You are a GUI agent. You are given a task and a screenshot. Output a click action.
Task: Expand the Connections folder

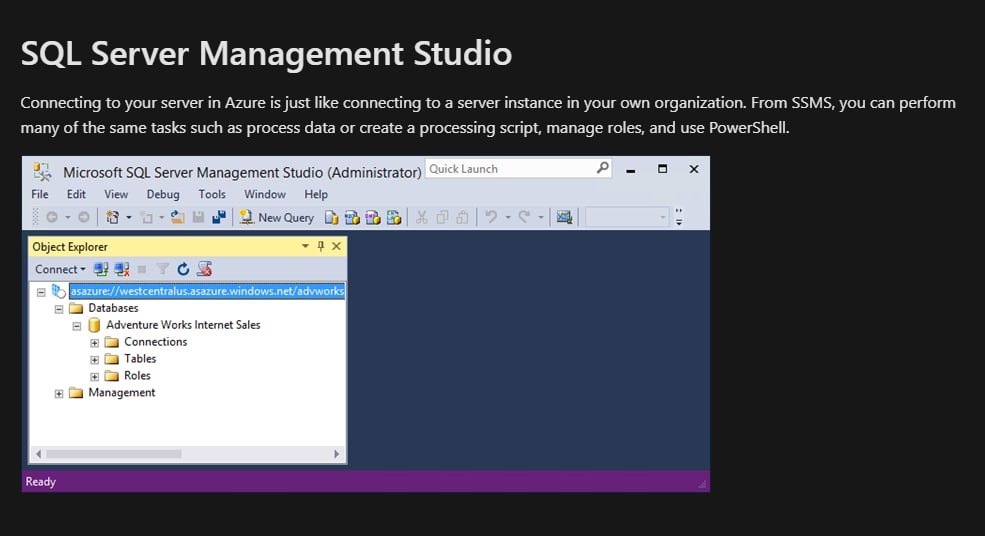94,343
